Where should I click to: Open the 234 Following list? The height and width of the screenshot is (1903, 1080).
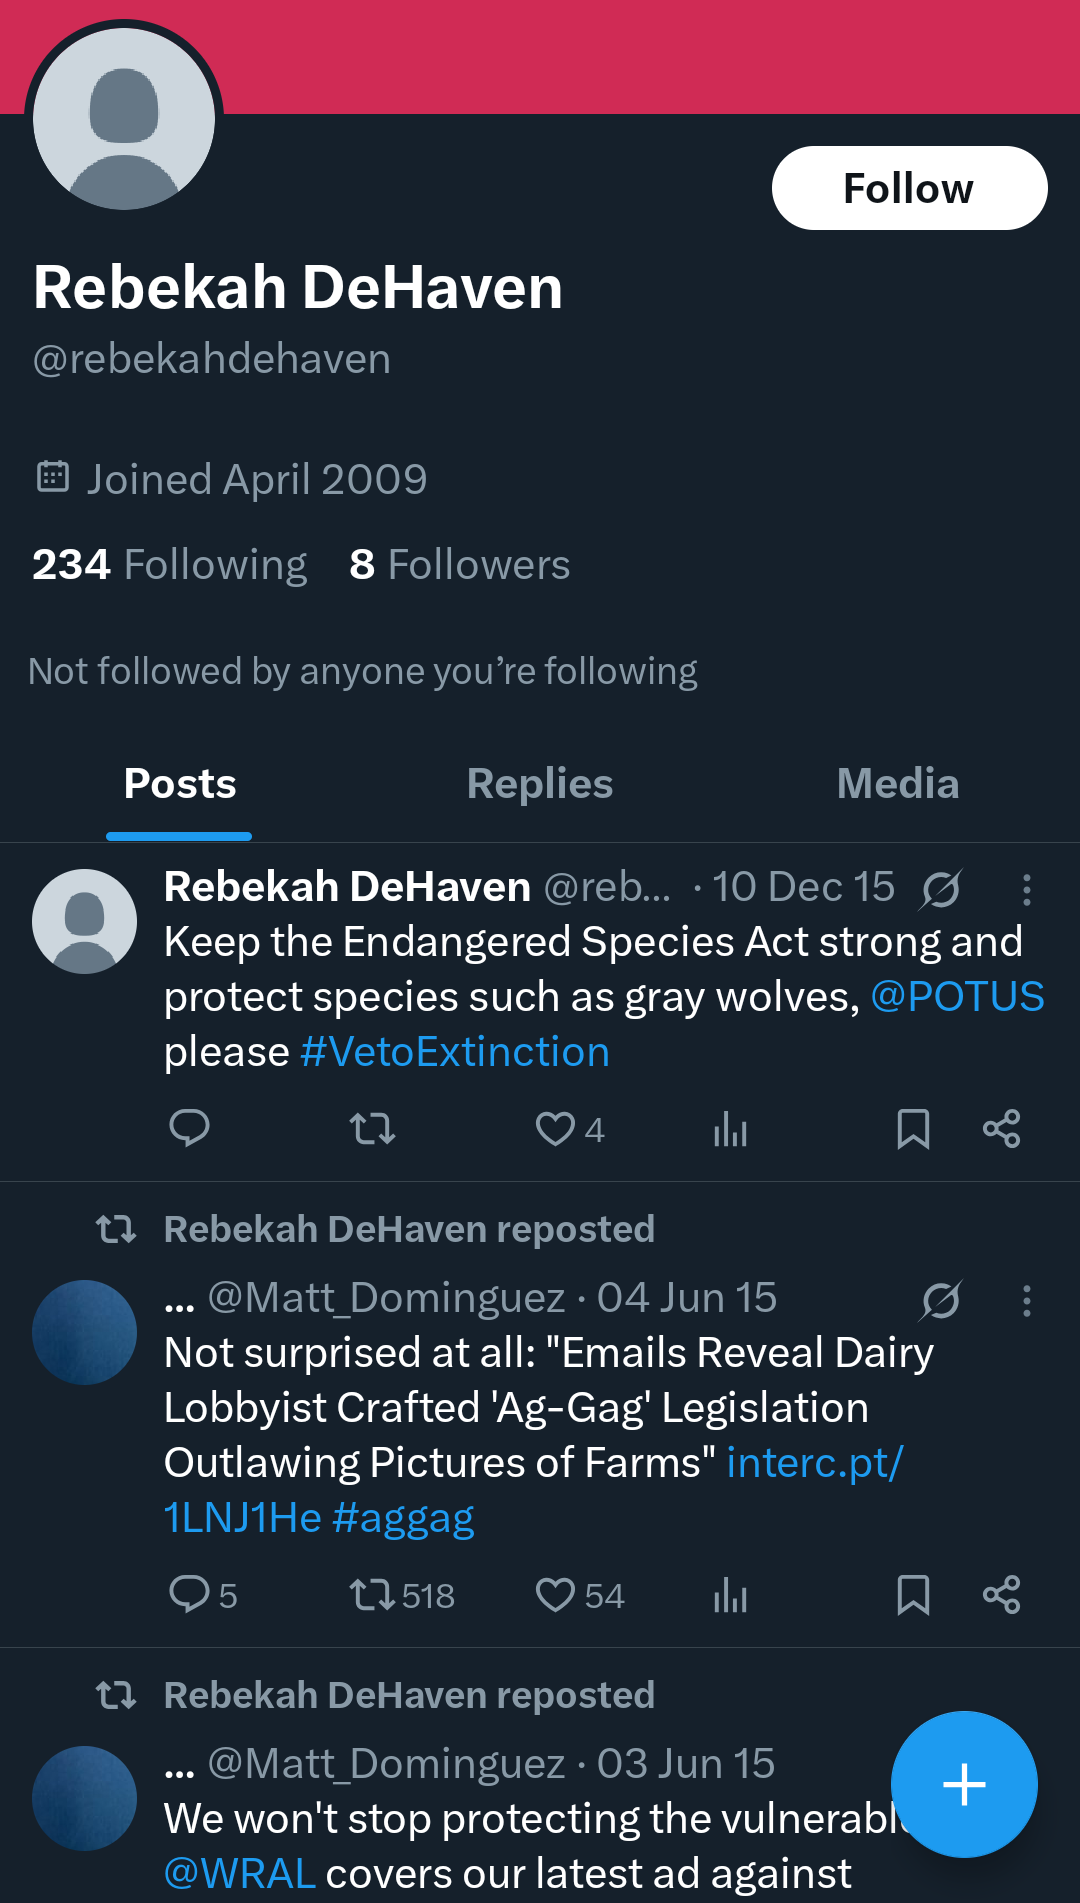(x=170, y=565)
